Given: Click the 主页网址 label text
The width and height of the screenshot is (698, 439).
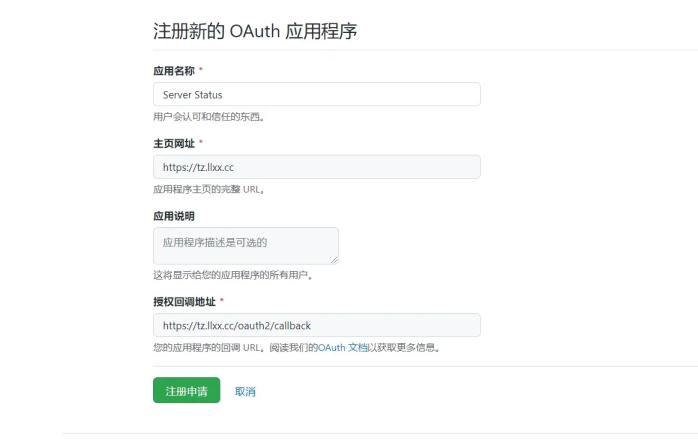Looking at the screenshot, I should tap(174, 143).
